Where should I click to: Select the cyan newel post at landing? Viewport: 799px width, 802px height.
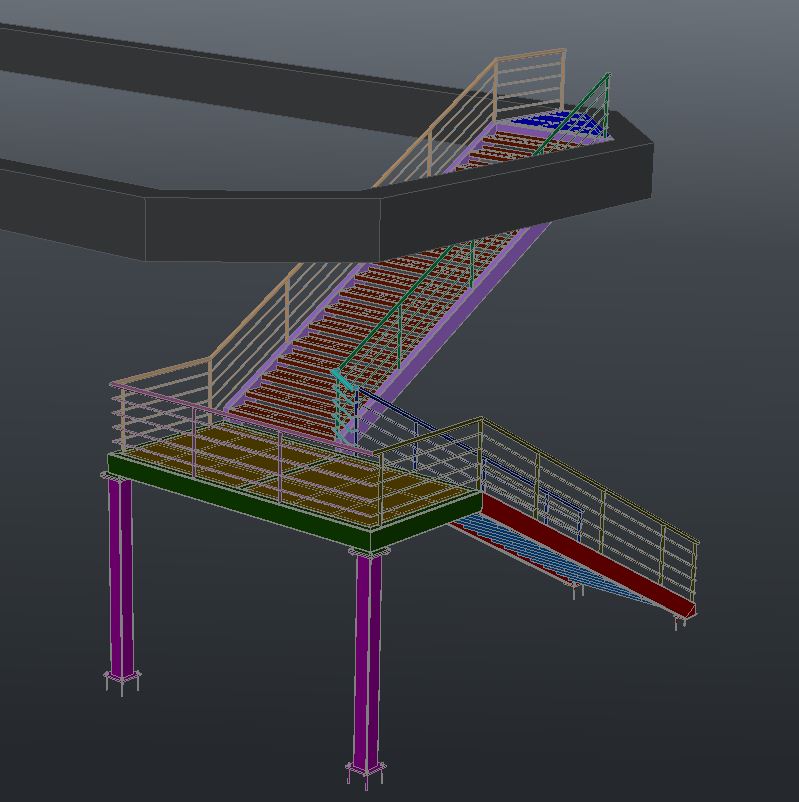345,410
